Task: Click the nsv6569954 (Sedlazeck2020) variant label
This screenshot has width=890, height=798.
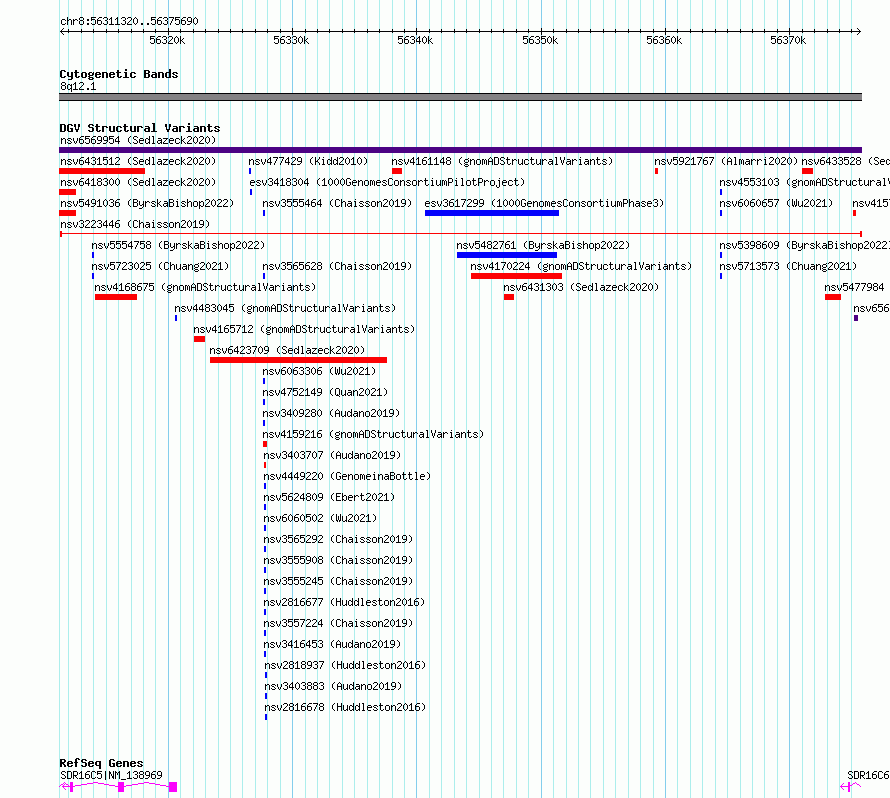Action: (138, 140)
